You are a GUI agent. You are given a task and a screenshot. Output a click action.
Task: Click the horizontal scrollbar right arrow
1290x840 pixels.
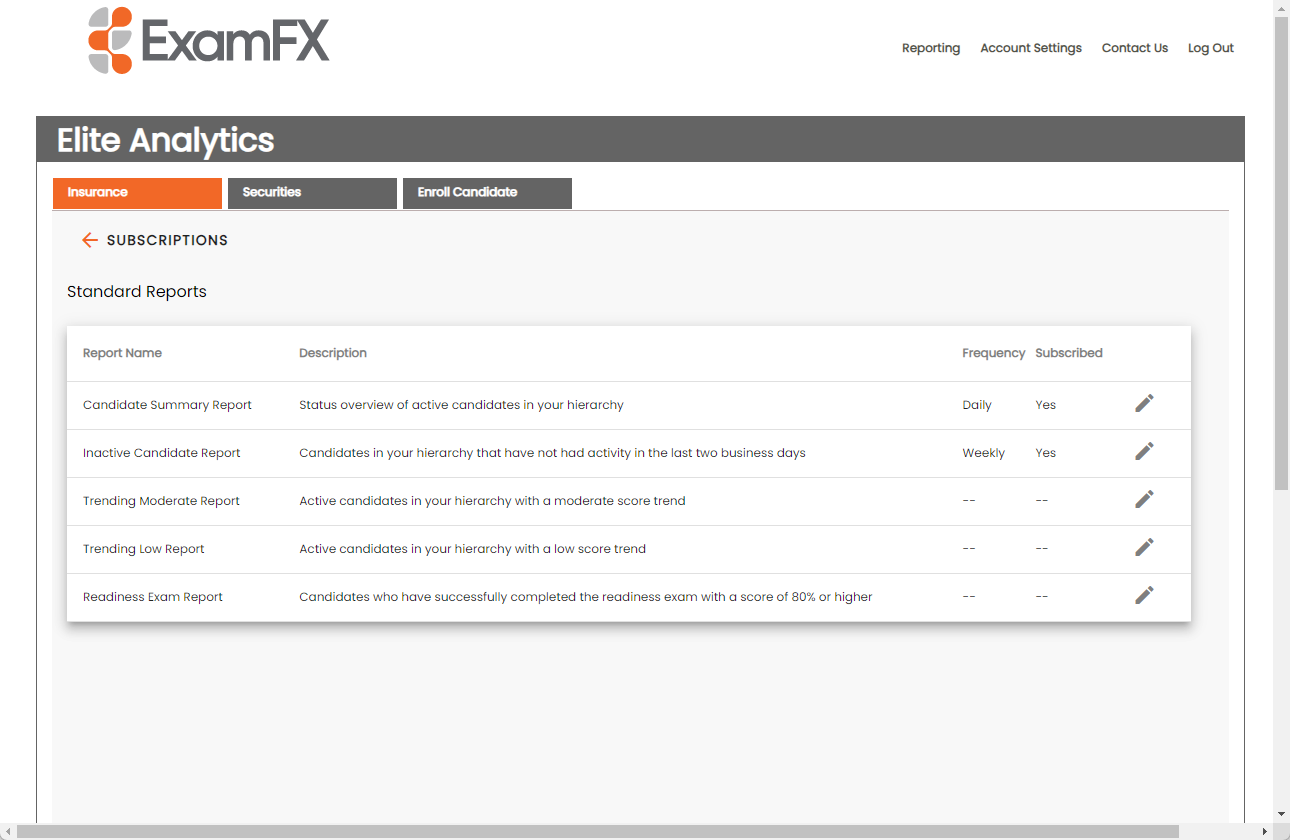[x=1264, y=832]
